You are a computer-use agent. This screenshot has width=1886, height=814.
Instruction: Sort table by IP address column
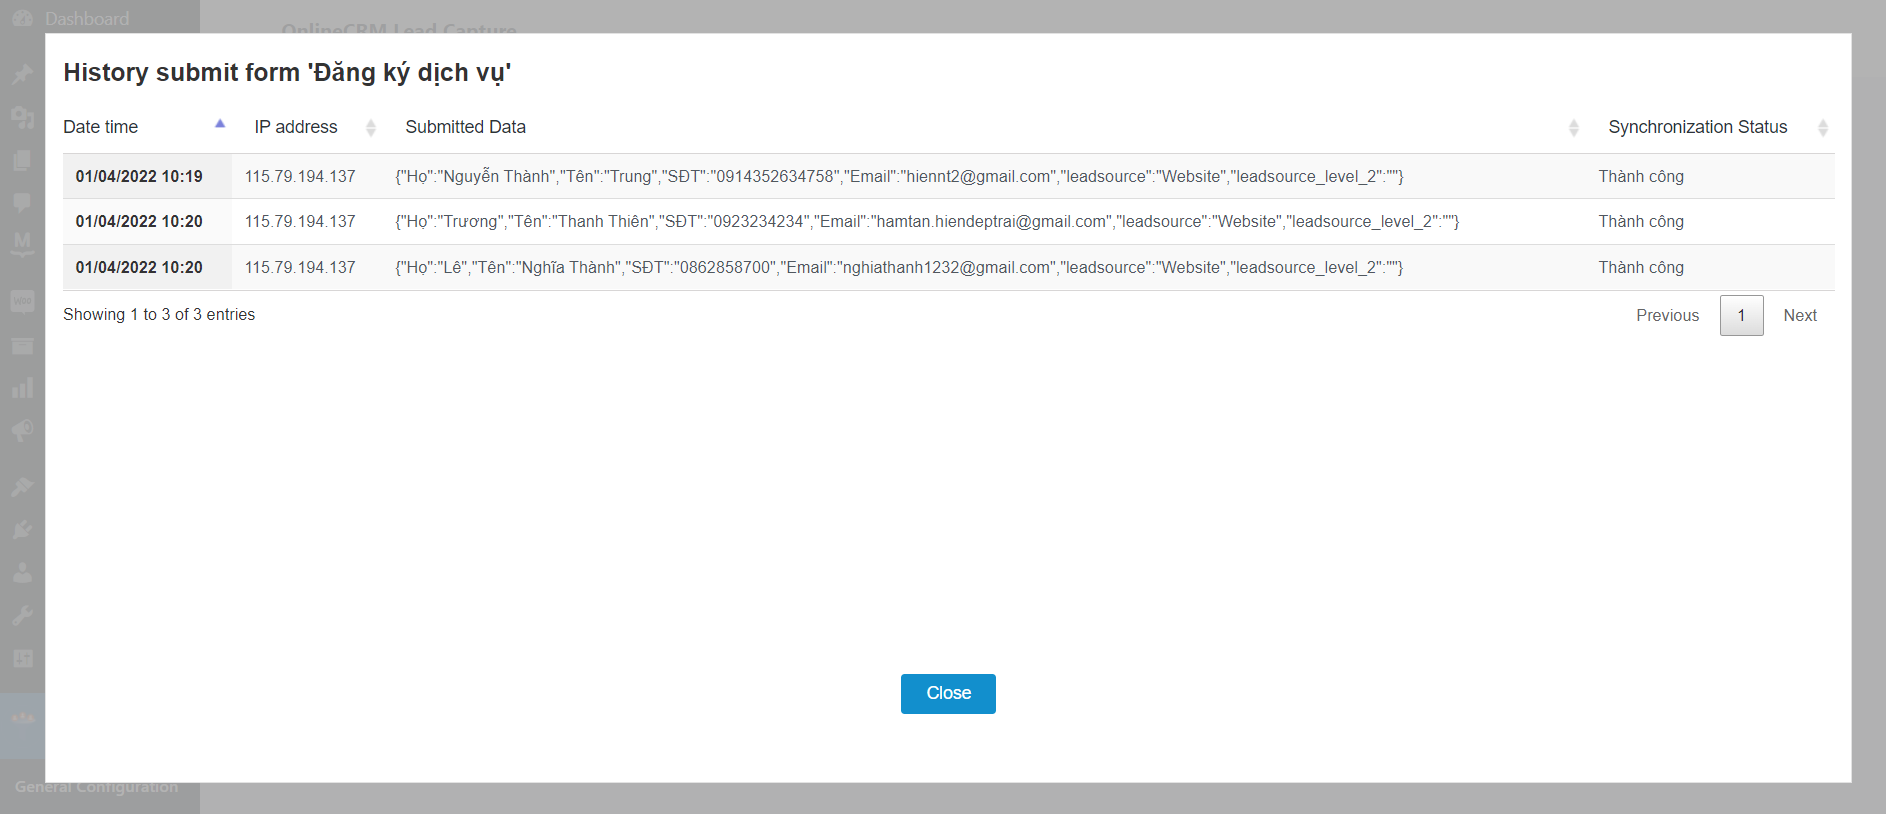310,127
